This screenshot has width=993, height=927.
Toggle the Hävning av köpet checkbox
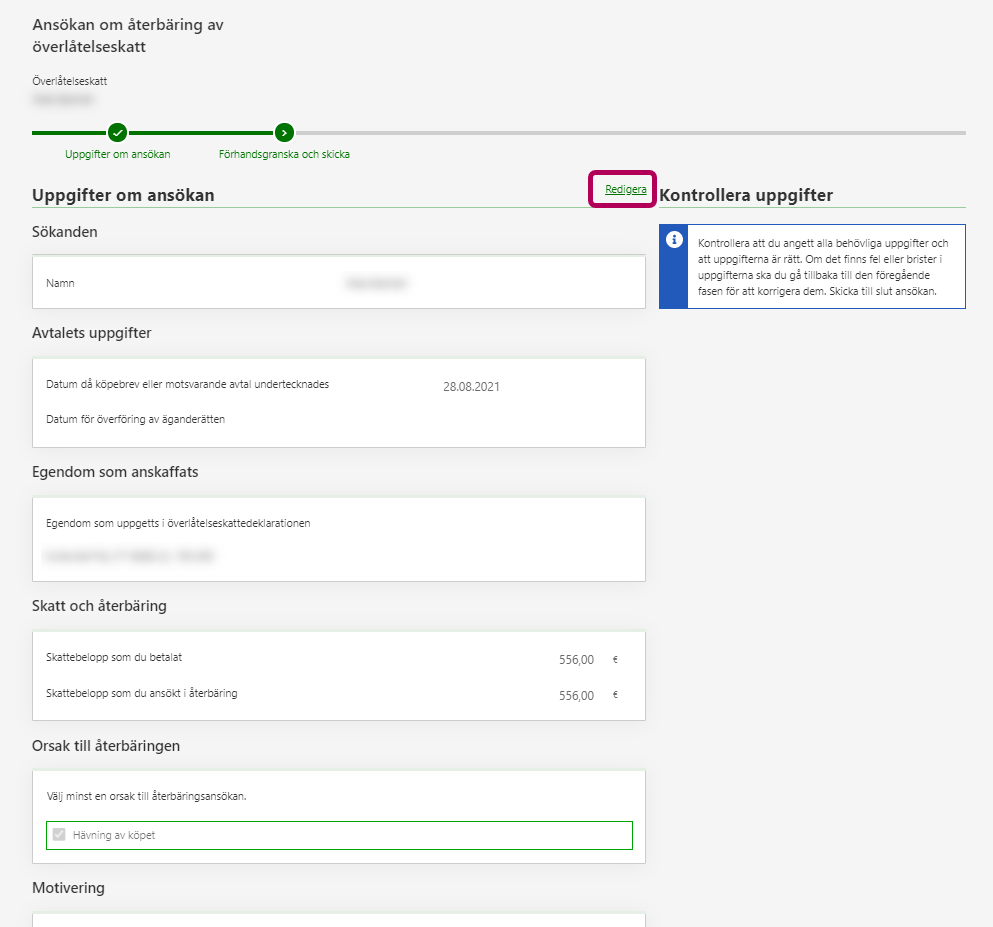pyautogui.click(x=59, y=834)
